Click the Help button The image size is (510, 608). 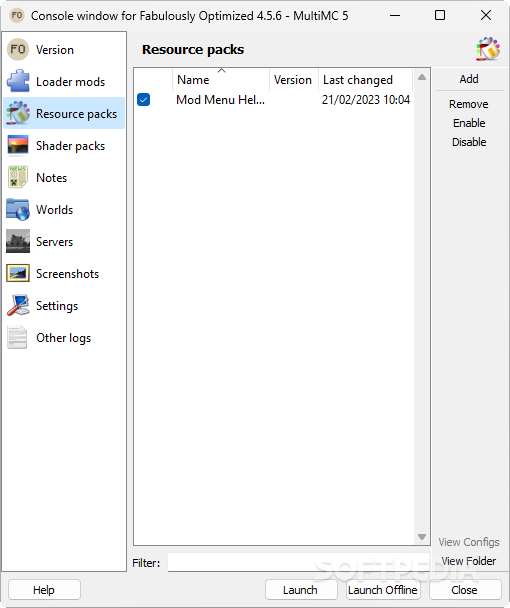[44, 590]
